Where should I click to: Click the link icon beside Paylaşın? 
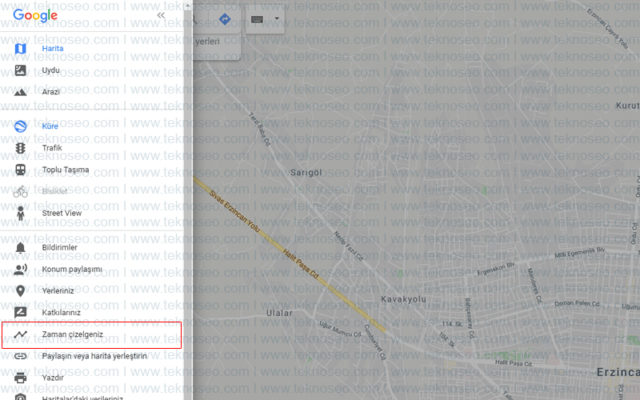pos(20,356)
